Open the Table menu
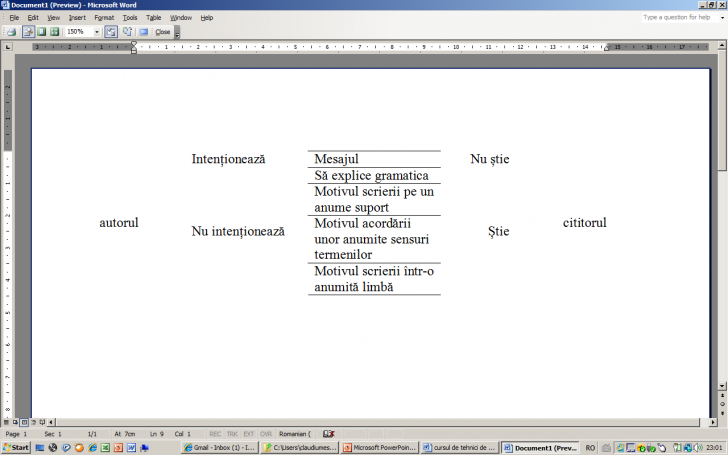Image resolution: width=728 pixels, height=455 pixels. 153,18
